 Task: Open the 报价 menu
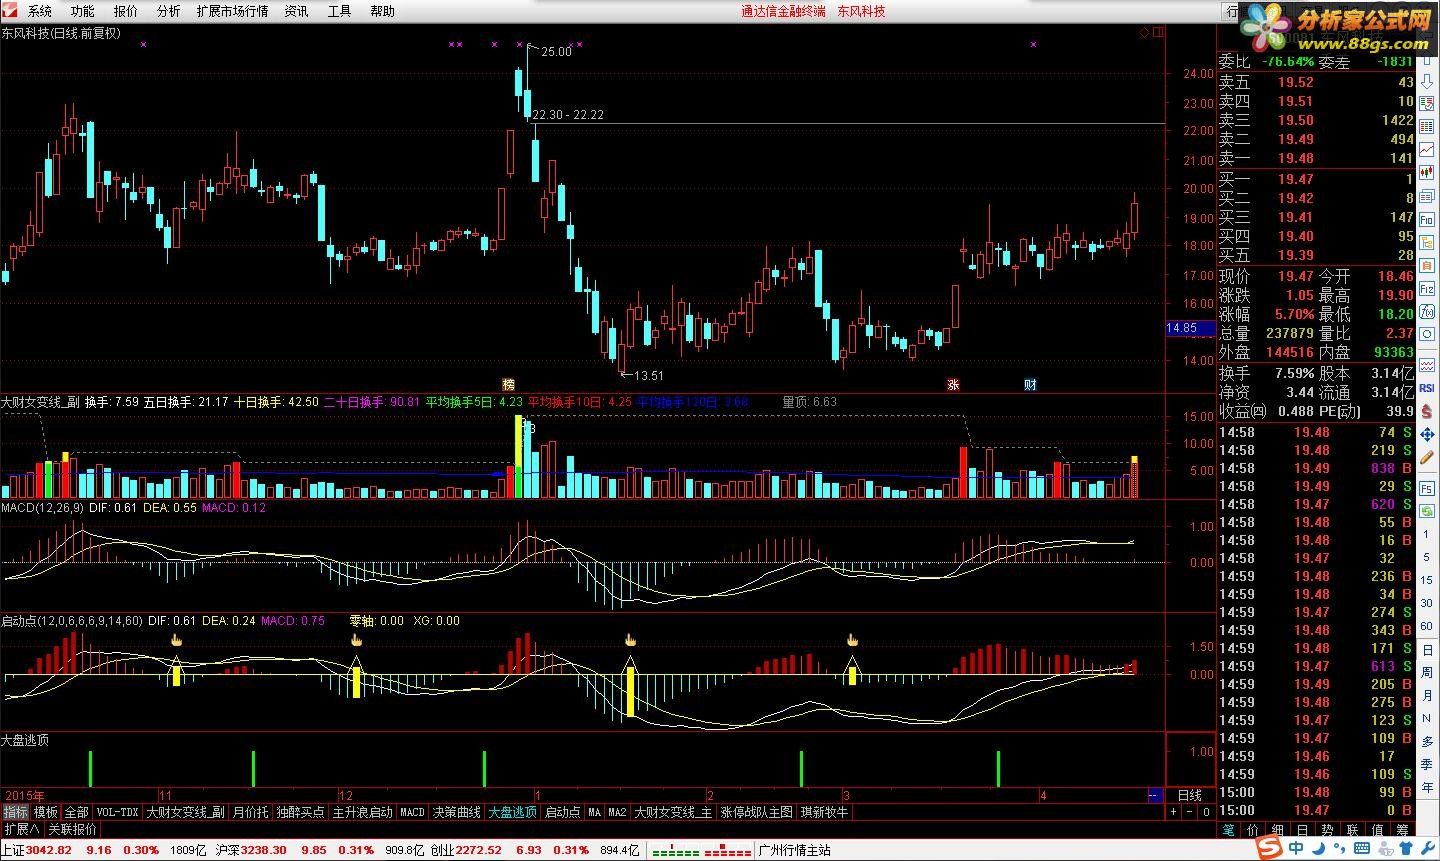point(126,11)
